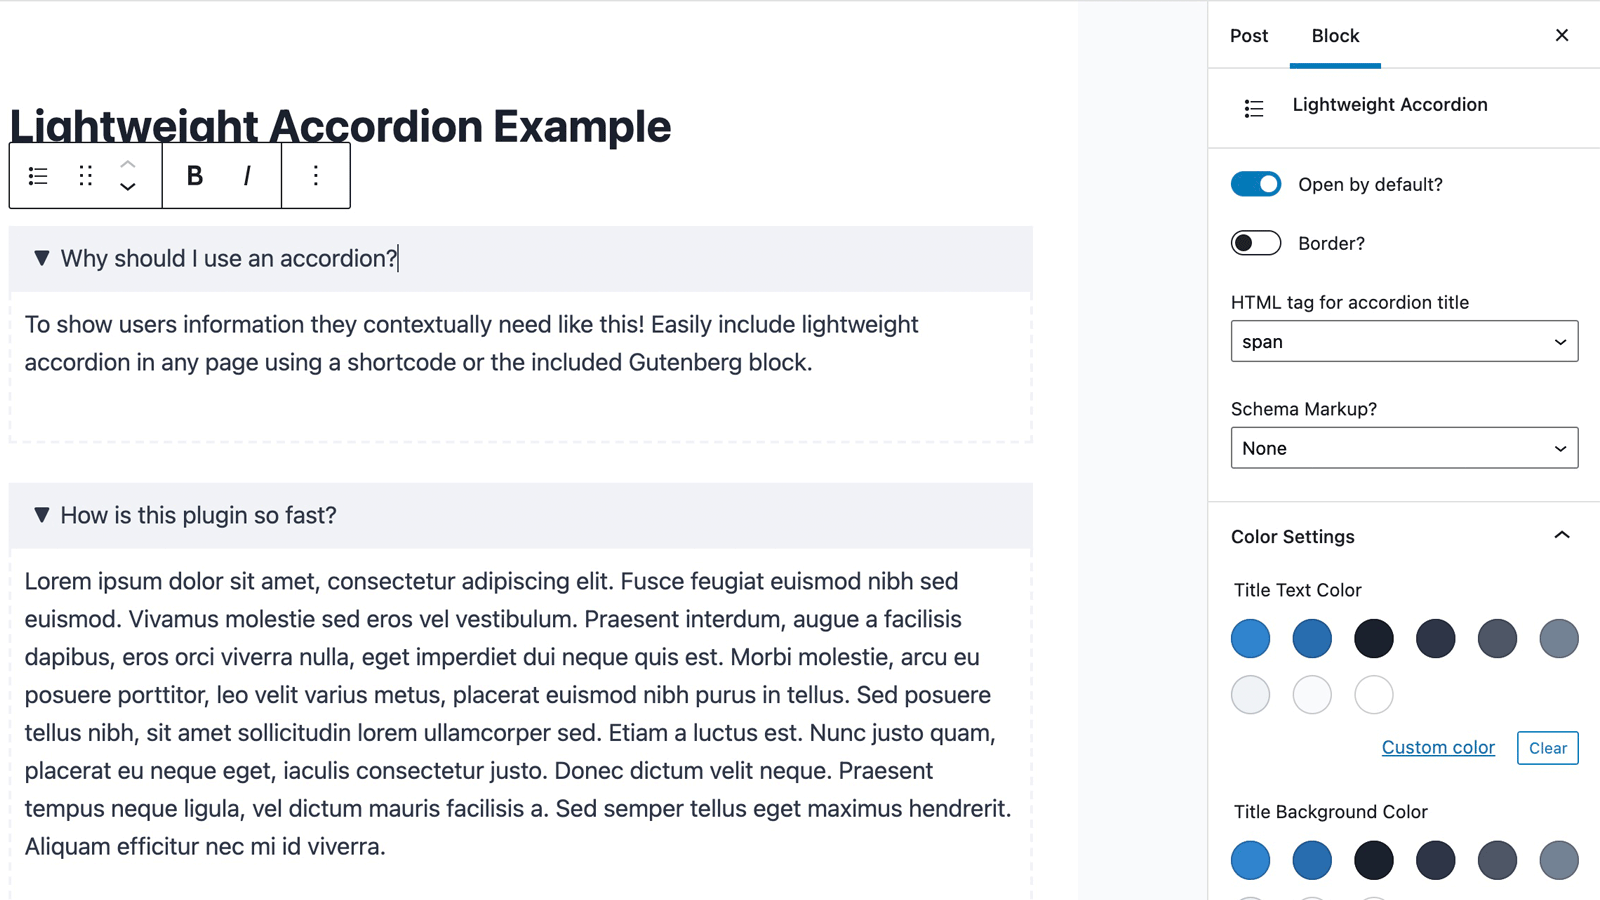
Task: Disable the Open by default toggle
Action: 1255,184
